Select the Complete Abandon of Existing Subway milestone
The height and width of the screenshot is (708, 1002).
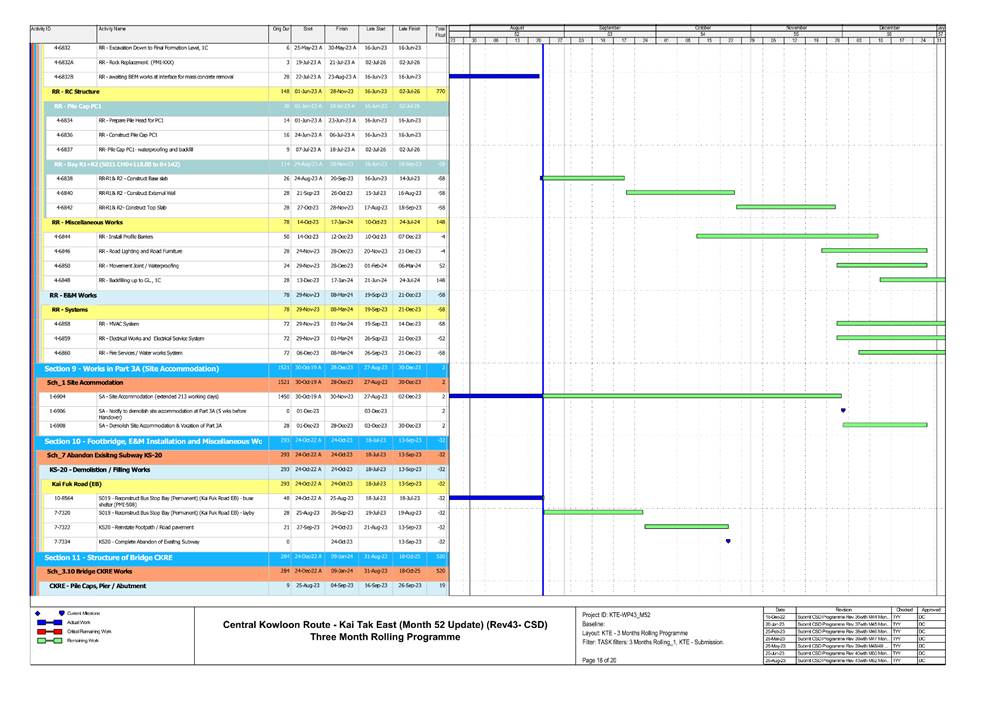point(728,541)
